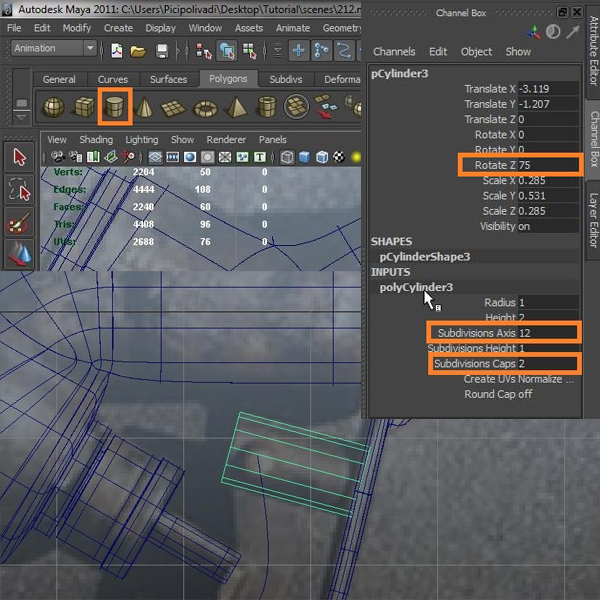Viewport: 600px width, 600px height.
Task: Toggle textured display checker icon
Action: tap(339, 157)
